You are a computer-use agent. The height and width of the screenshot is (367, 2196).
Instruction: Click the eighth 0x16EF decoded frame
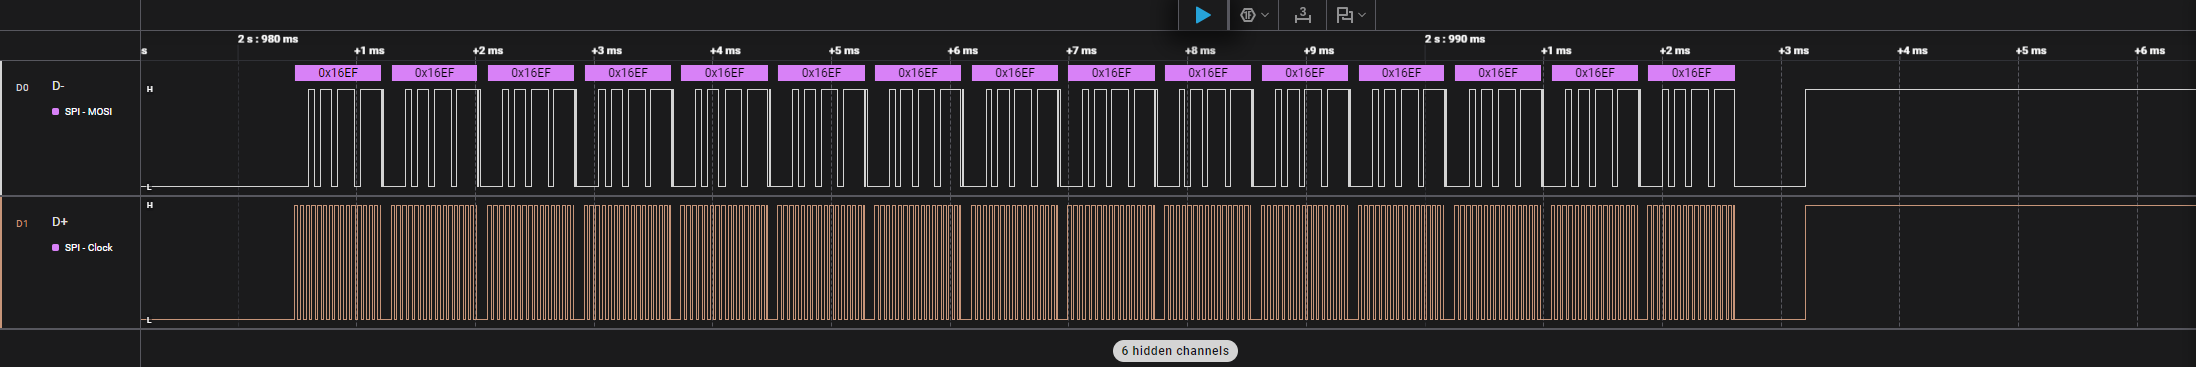tap(1015, 73)
